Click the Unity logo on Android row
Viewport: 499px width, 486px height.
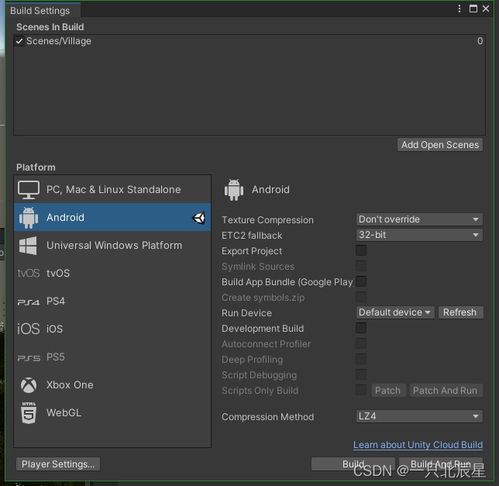[x=199, y=218]
